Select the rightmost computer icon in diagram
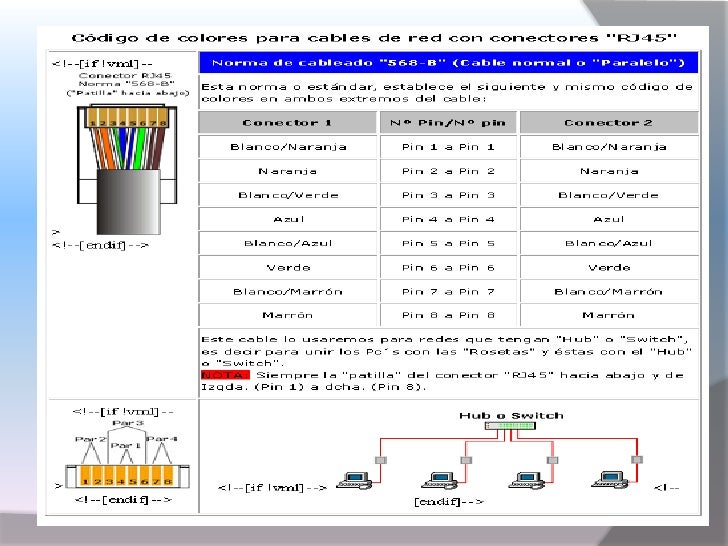The width and height of the screenshot is (728, 546). click(610, 480)
